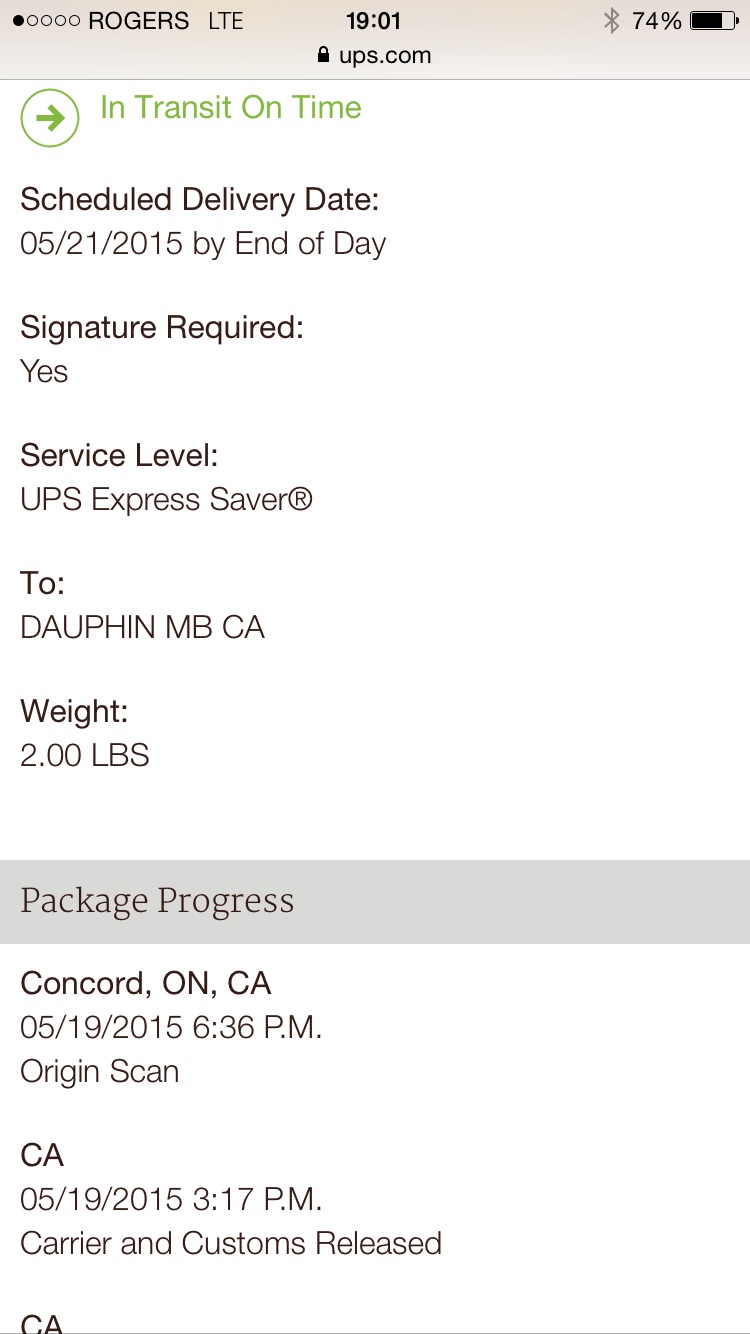Tap the ROGERS LTE carrier label
Screen dimensions: 750x1334
click(x=166, y=21)
